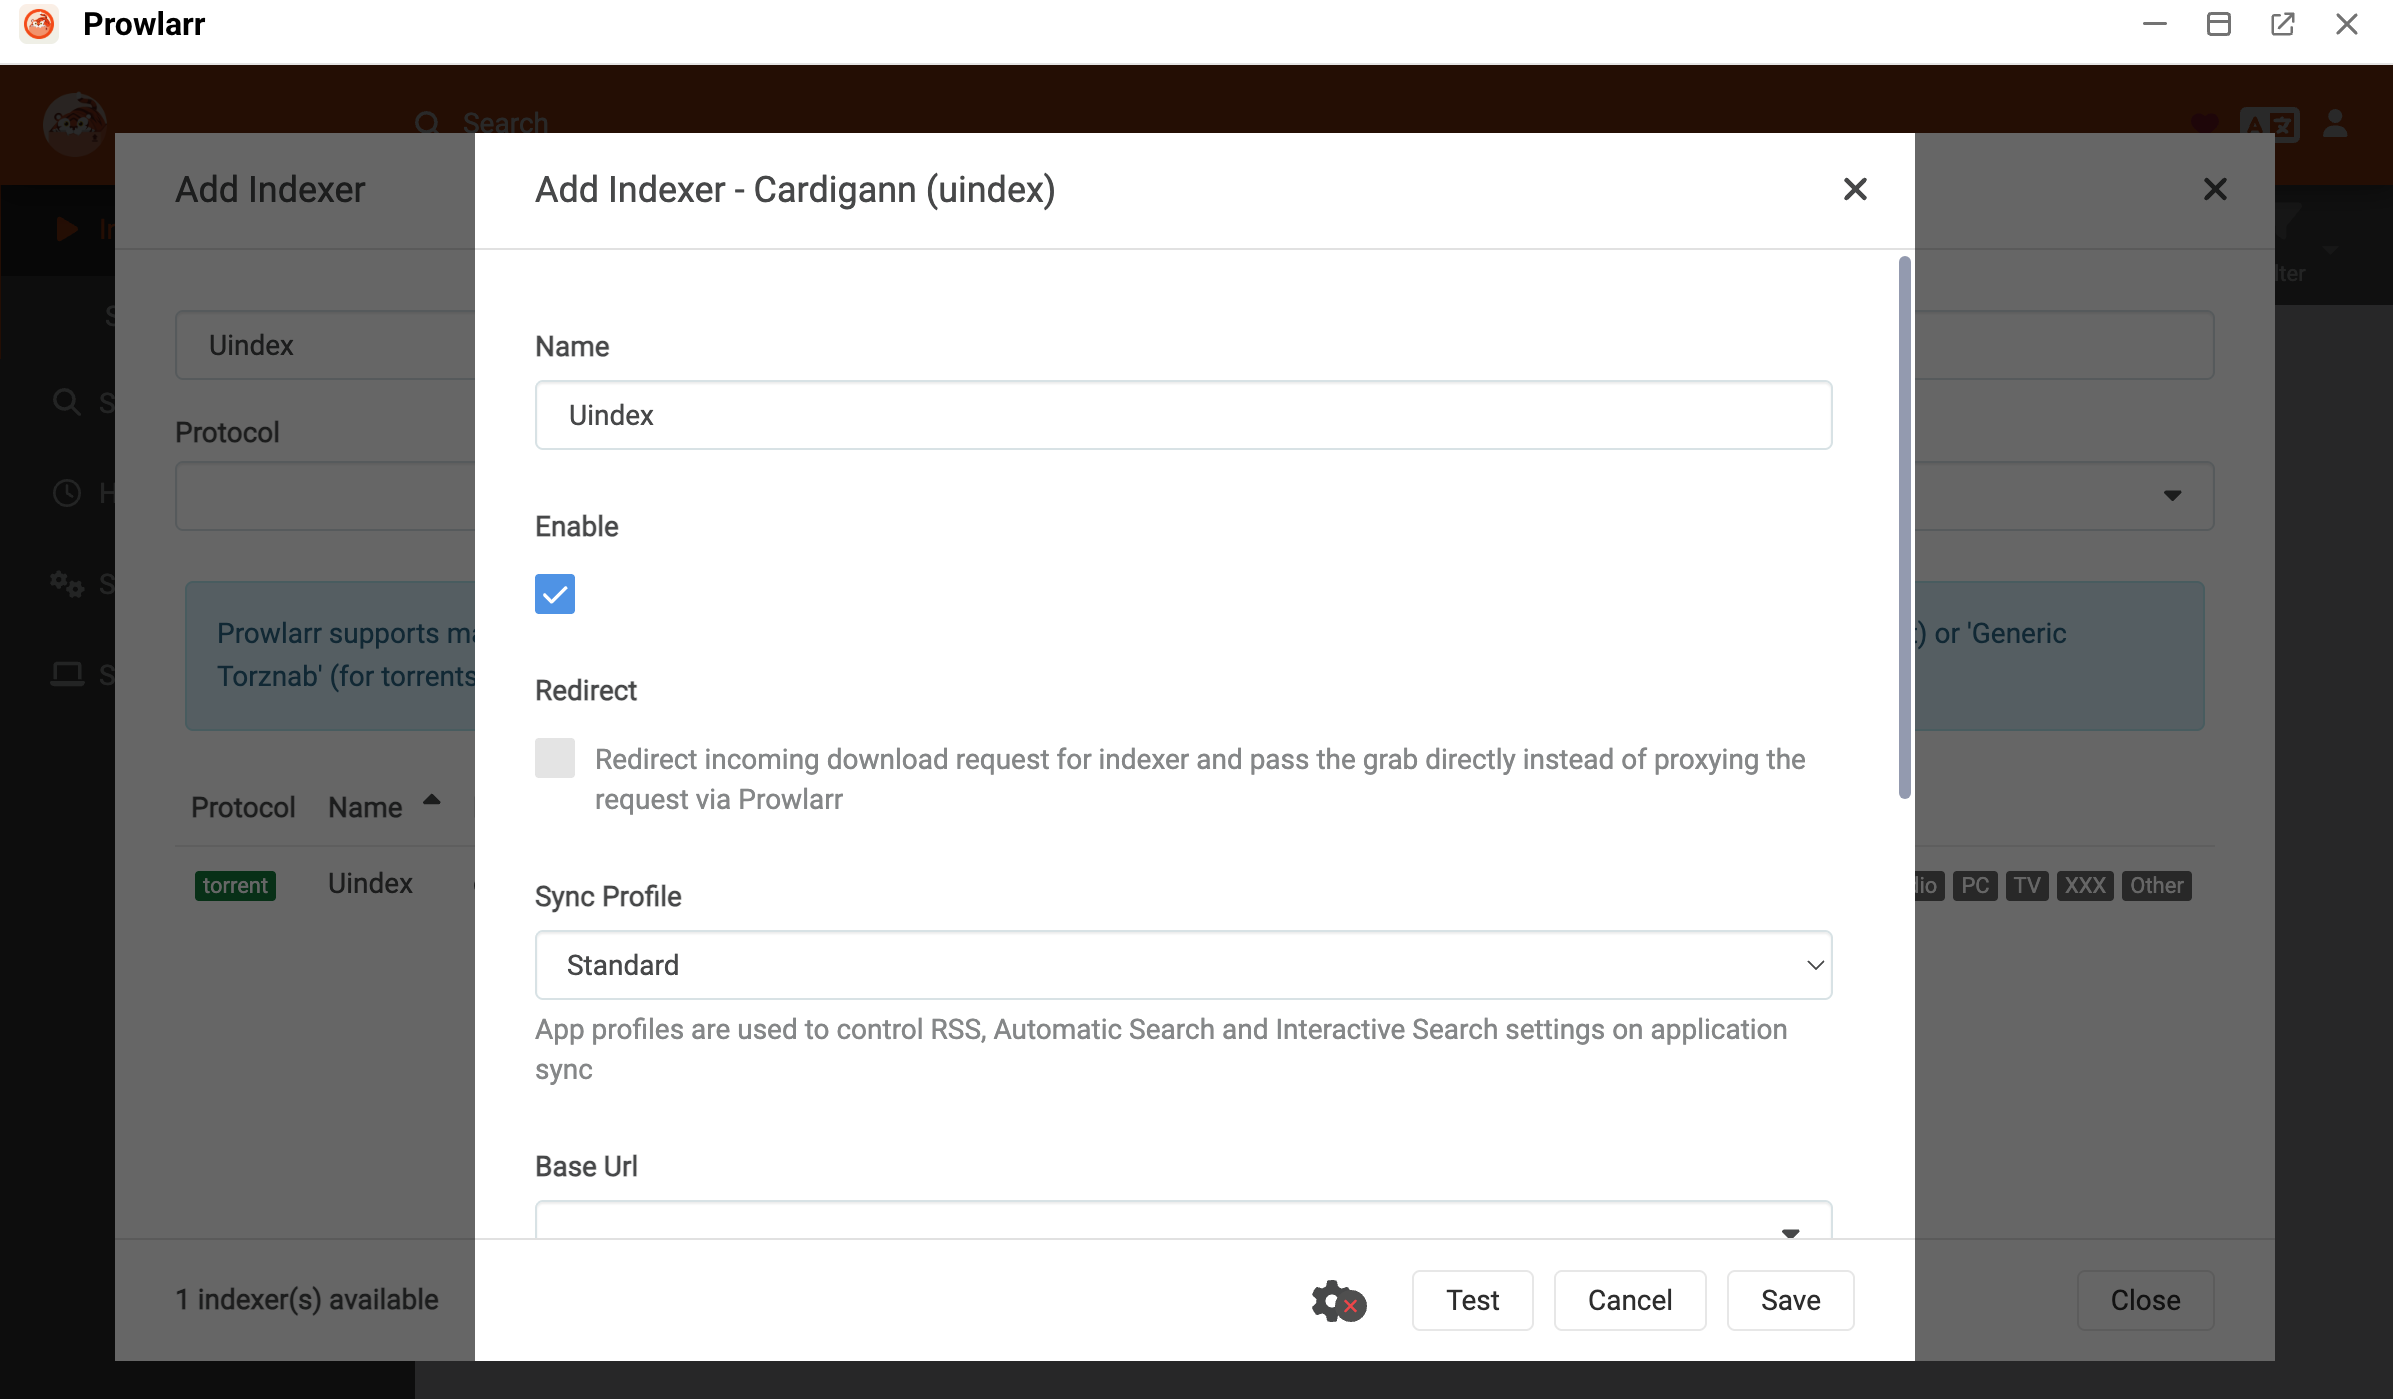Disable the Enable checkbox for the indexer
The height and width of the screenshot is (1399, 2393).
[554, 593]
